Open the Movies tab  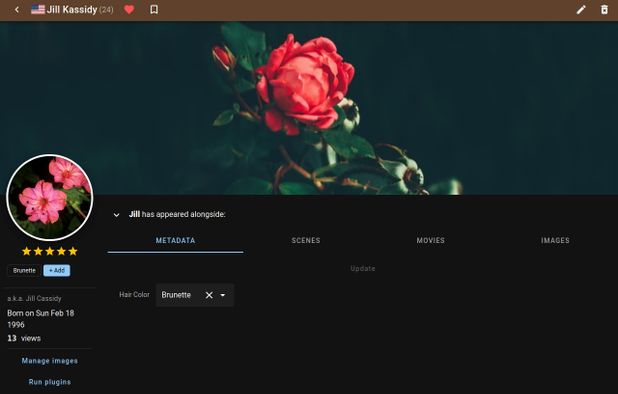(430, 240)
